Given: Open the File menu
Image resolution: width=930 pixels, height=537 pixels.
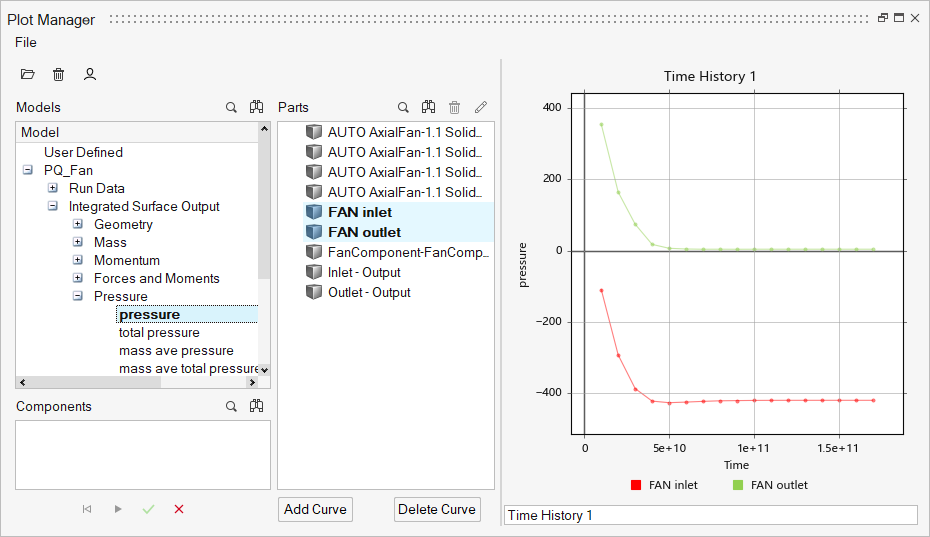Looking at the screenshot, I should click(x=26, y=42).
